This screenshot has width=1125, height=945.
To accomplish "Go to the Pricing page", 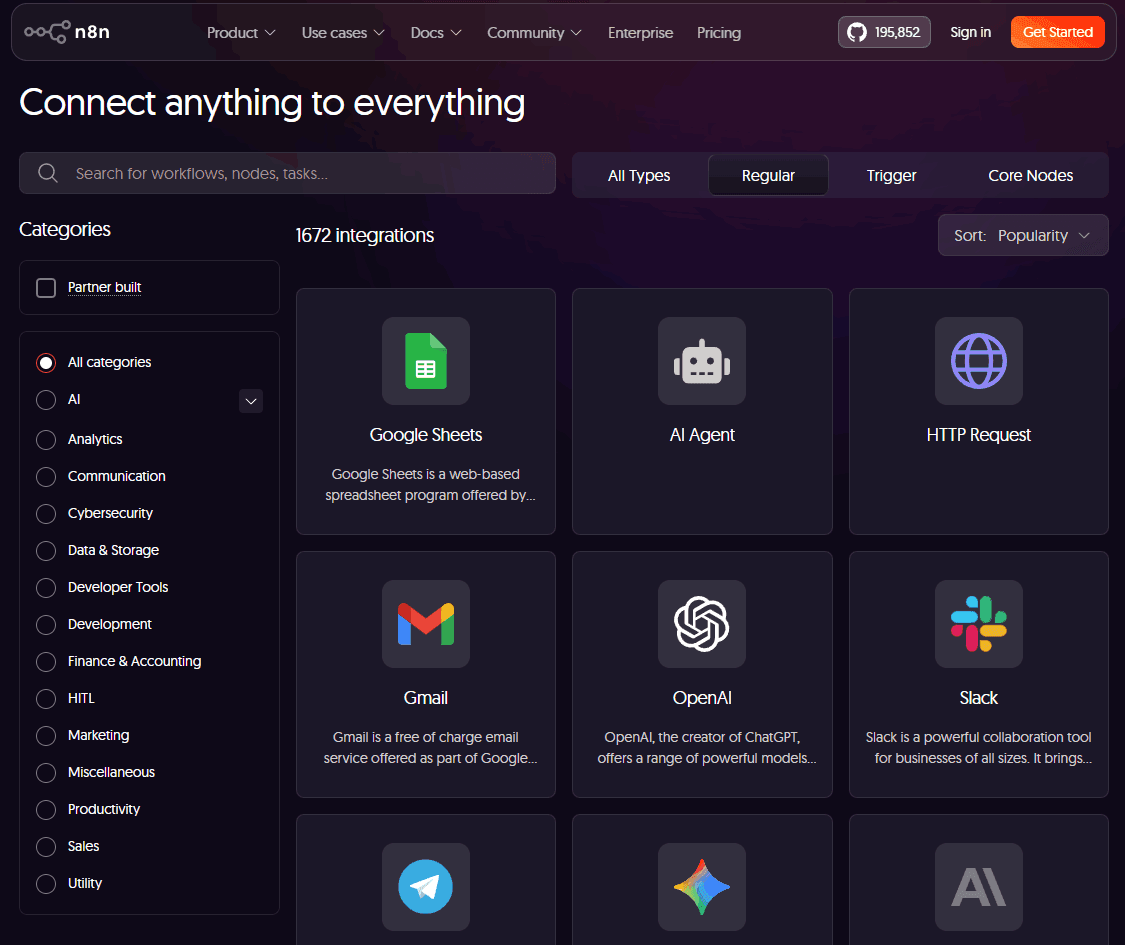I will point(719,33).
